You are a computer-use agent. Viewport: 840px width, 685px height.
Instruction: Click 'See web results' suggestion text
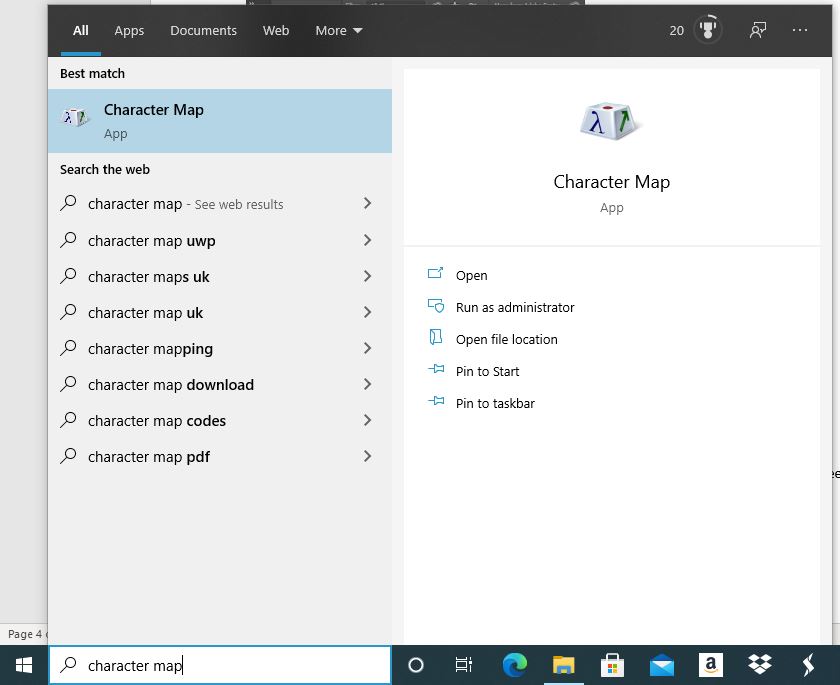click(x=239, y=205)
